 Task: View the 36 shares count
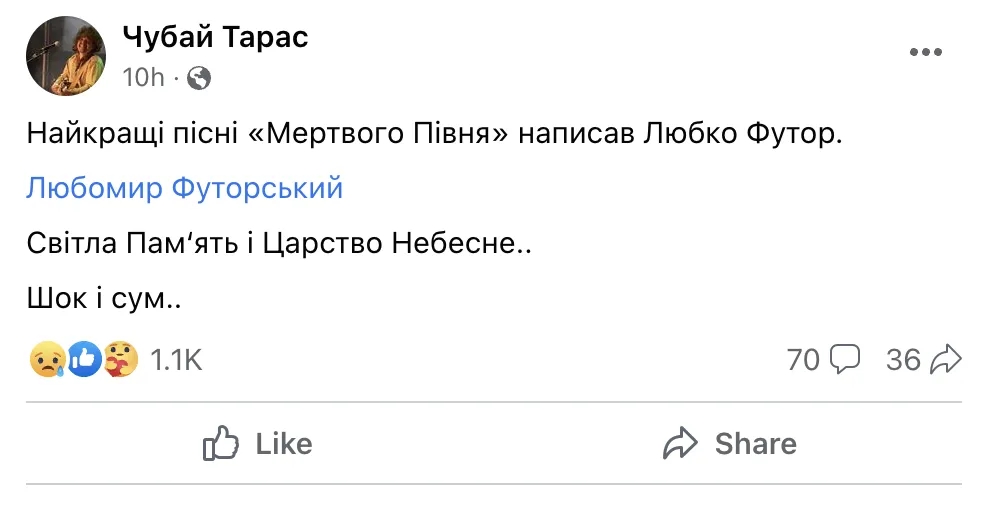pyautogui.click(x=903, y=359)
